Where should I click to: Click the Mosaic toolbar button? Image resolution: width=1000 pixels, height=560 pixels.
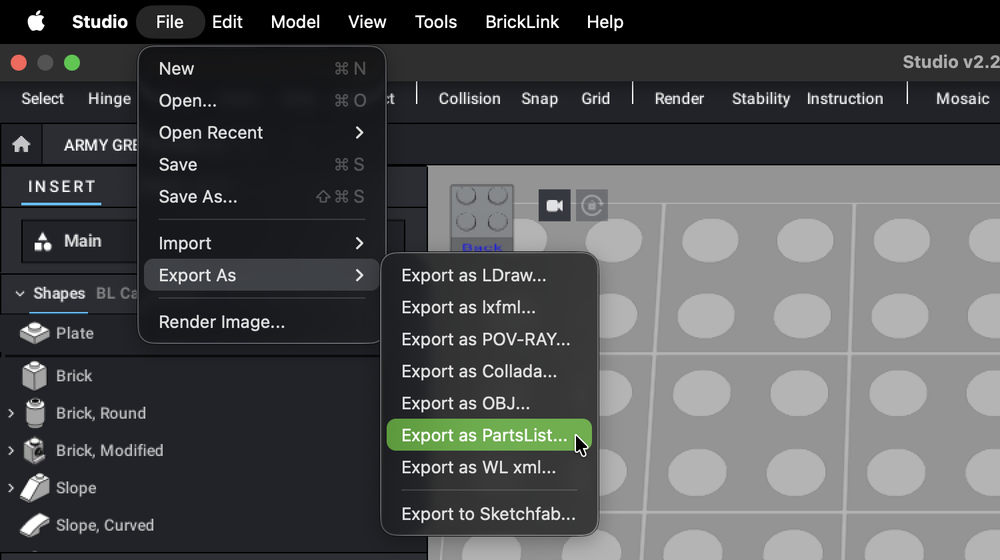coord(962,99)
